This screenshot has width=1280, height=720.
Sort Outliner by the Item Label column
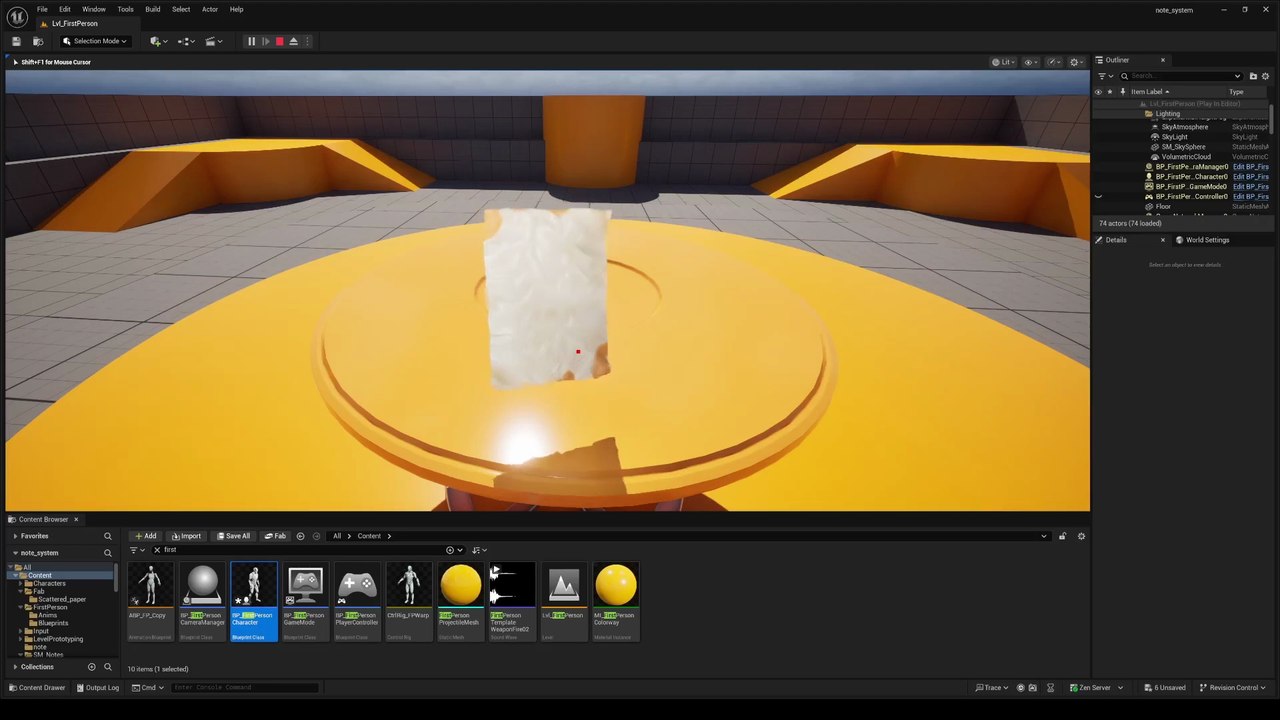coord(1150,92)
